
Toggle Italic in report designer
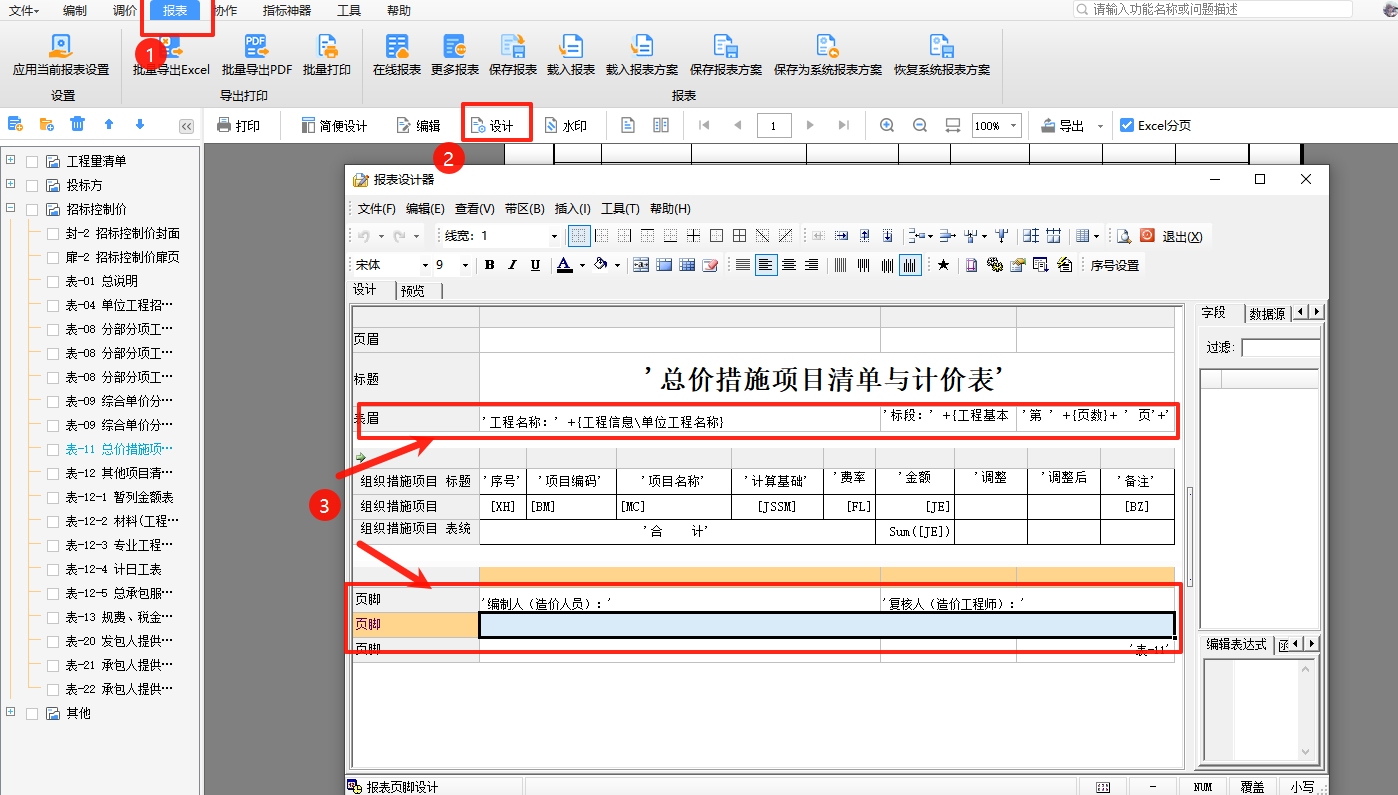coord(513,265)
